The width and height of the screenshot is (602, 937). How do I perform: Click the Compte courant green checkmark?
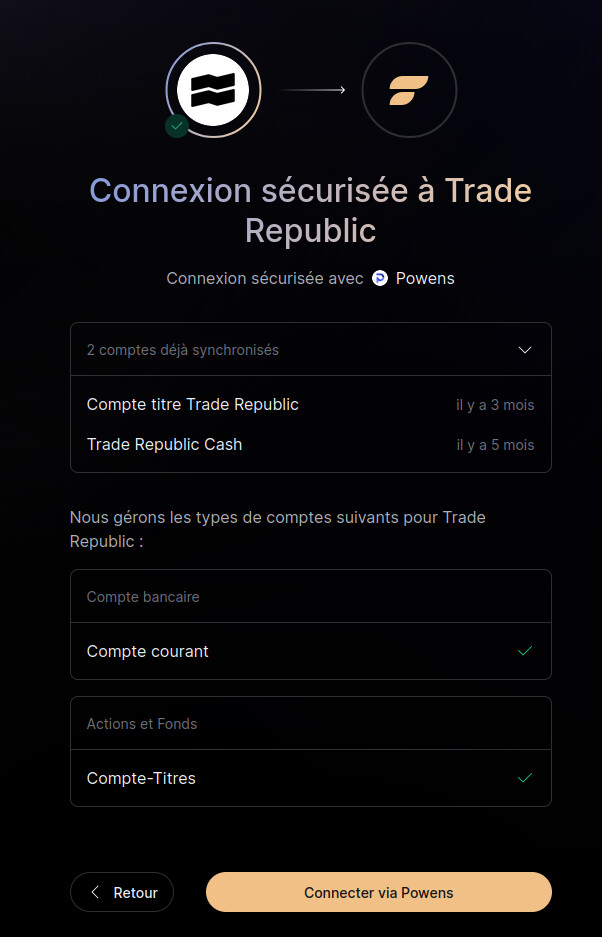(x=525, y=651)
